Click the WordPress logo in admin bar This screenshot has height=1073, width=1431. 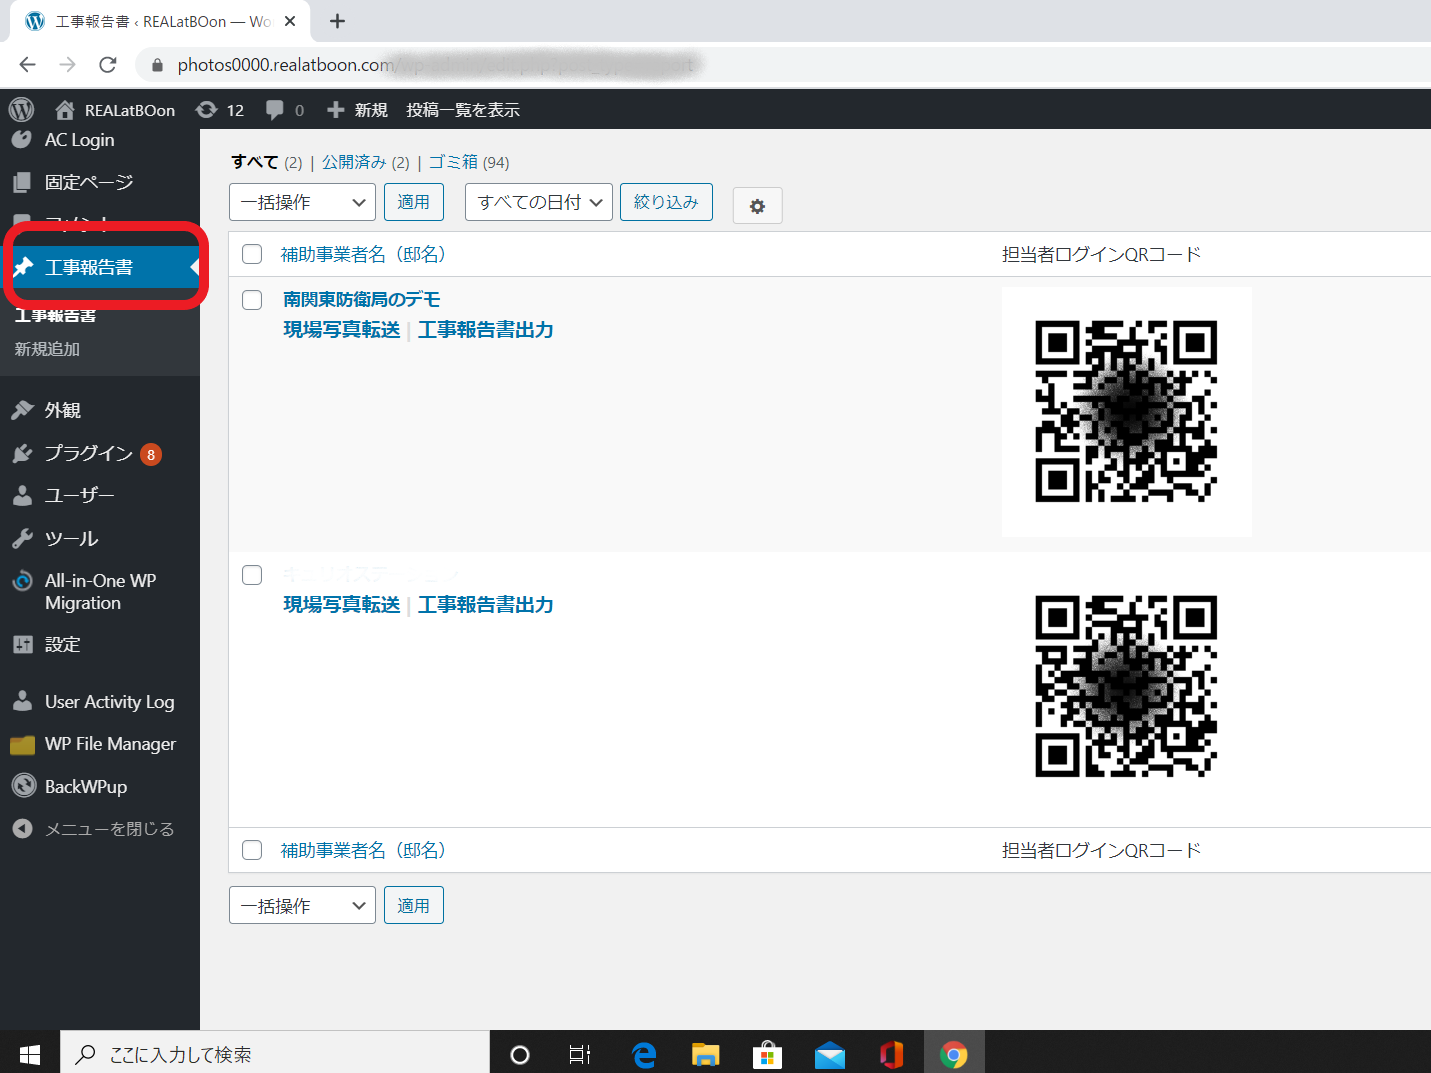[x=21, y=110]
